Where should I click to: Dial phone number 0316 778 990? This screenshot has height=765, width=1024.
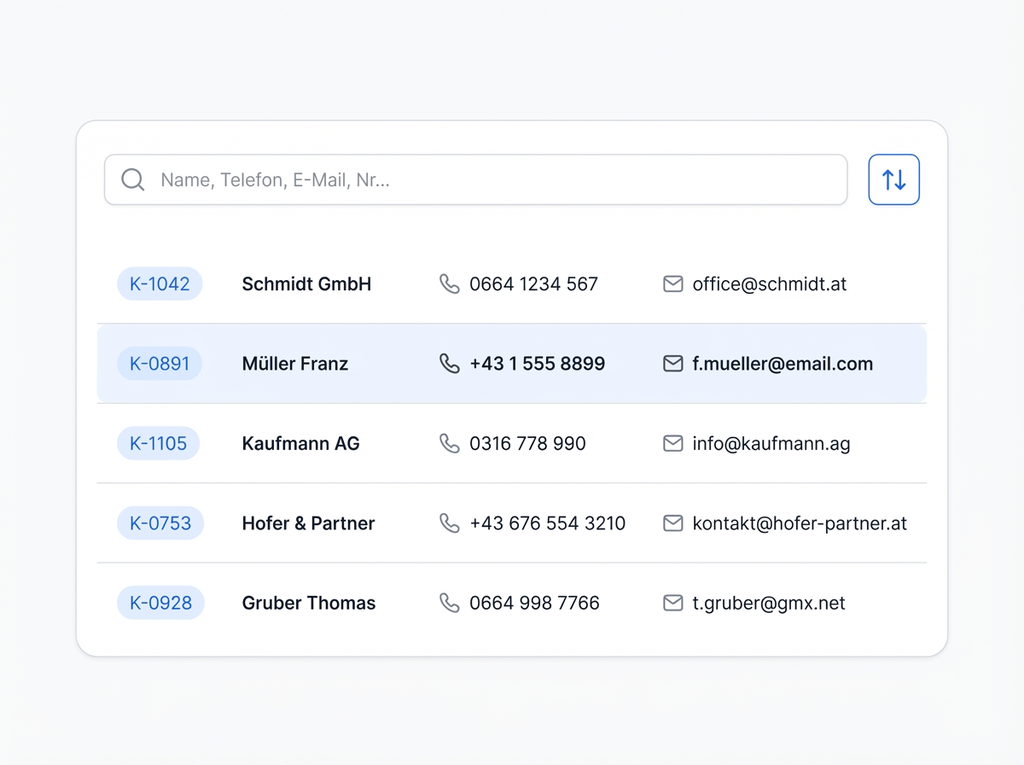pyautogui.click(x=527, y=443)
